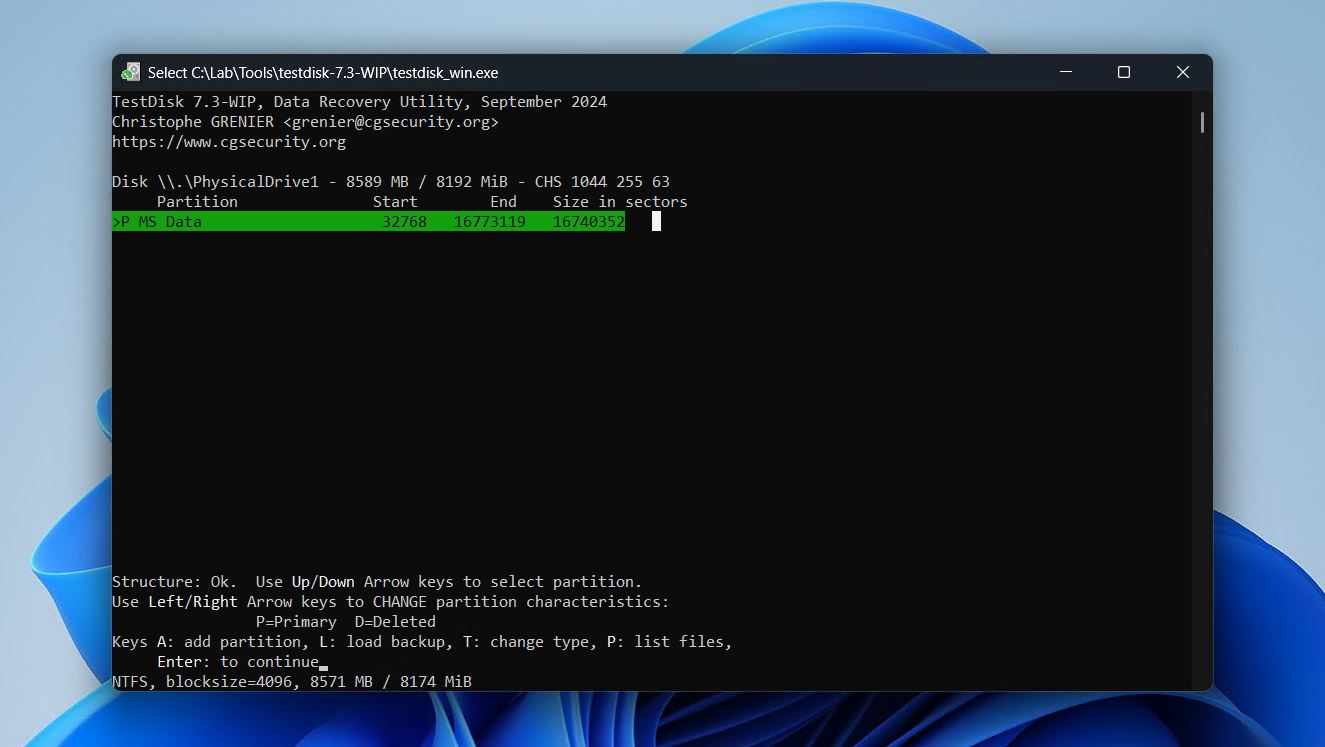Click the start sector value 32768

coord(404,222)
